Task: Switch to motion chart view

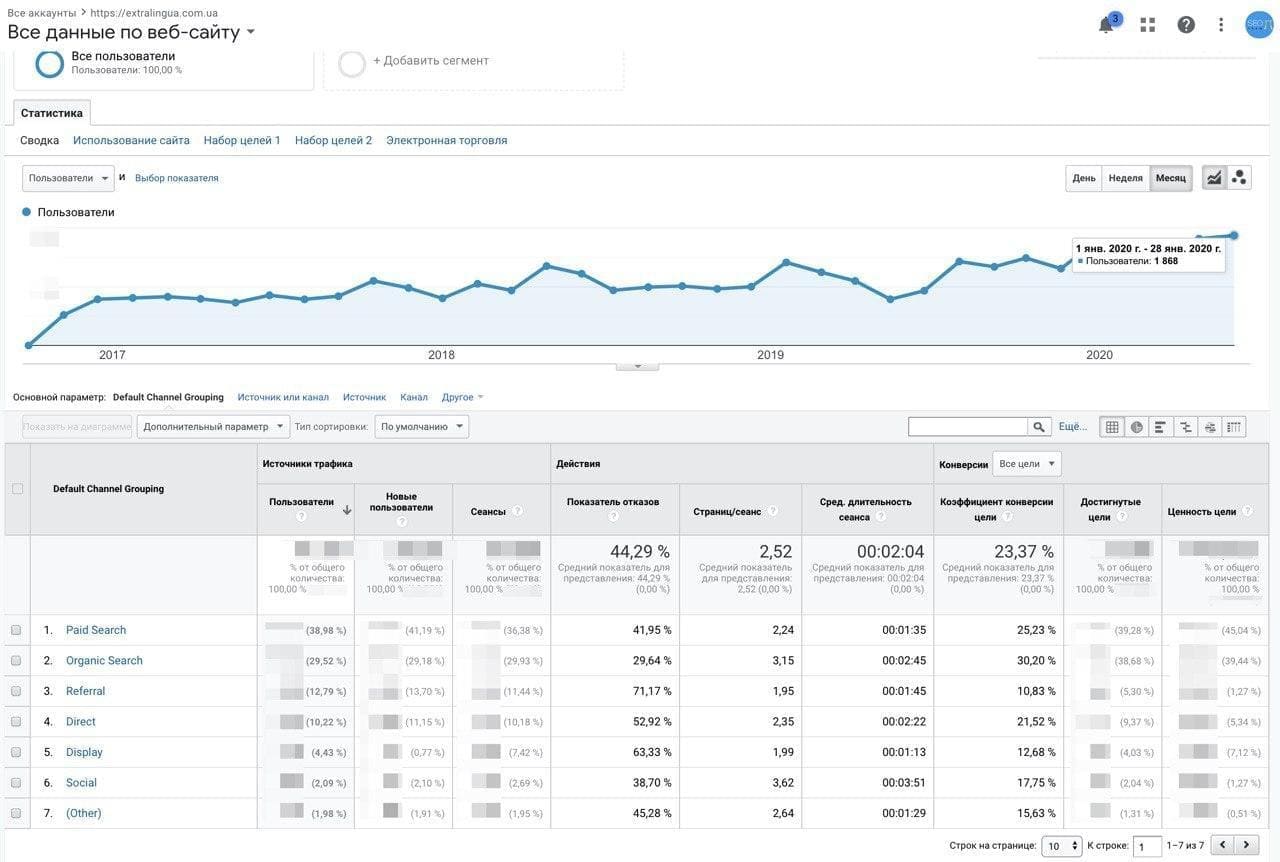Action: pos(1240,178)
